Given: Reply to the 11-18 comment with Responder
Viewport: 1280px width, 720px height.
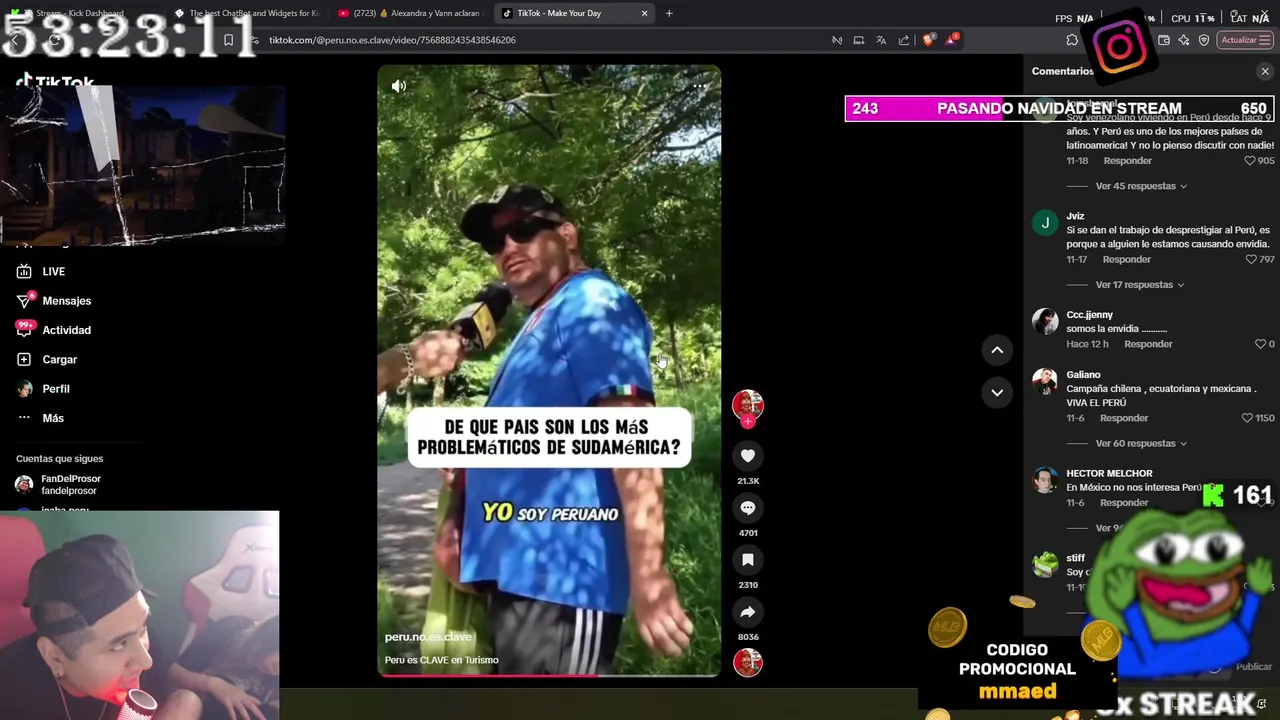Looking at the screenshot, I should coord(1127,161).
